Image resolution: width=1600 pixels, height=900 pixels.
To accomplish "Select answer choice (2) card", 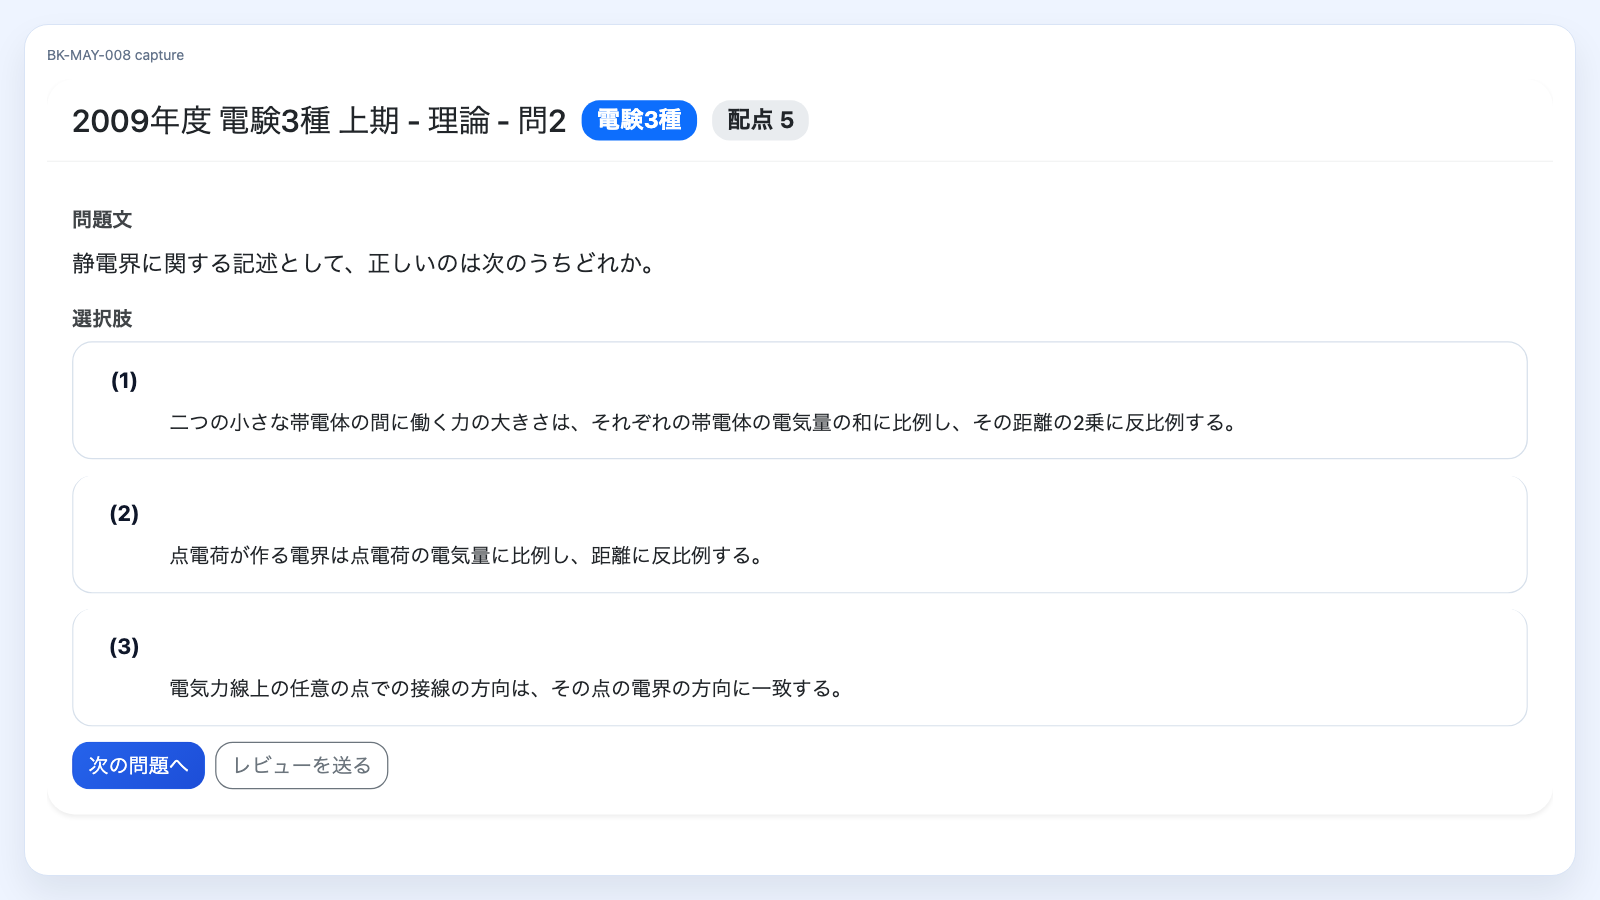I will 799,534.
